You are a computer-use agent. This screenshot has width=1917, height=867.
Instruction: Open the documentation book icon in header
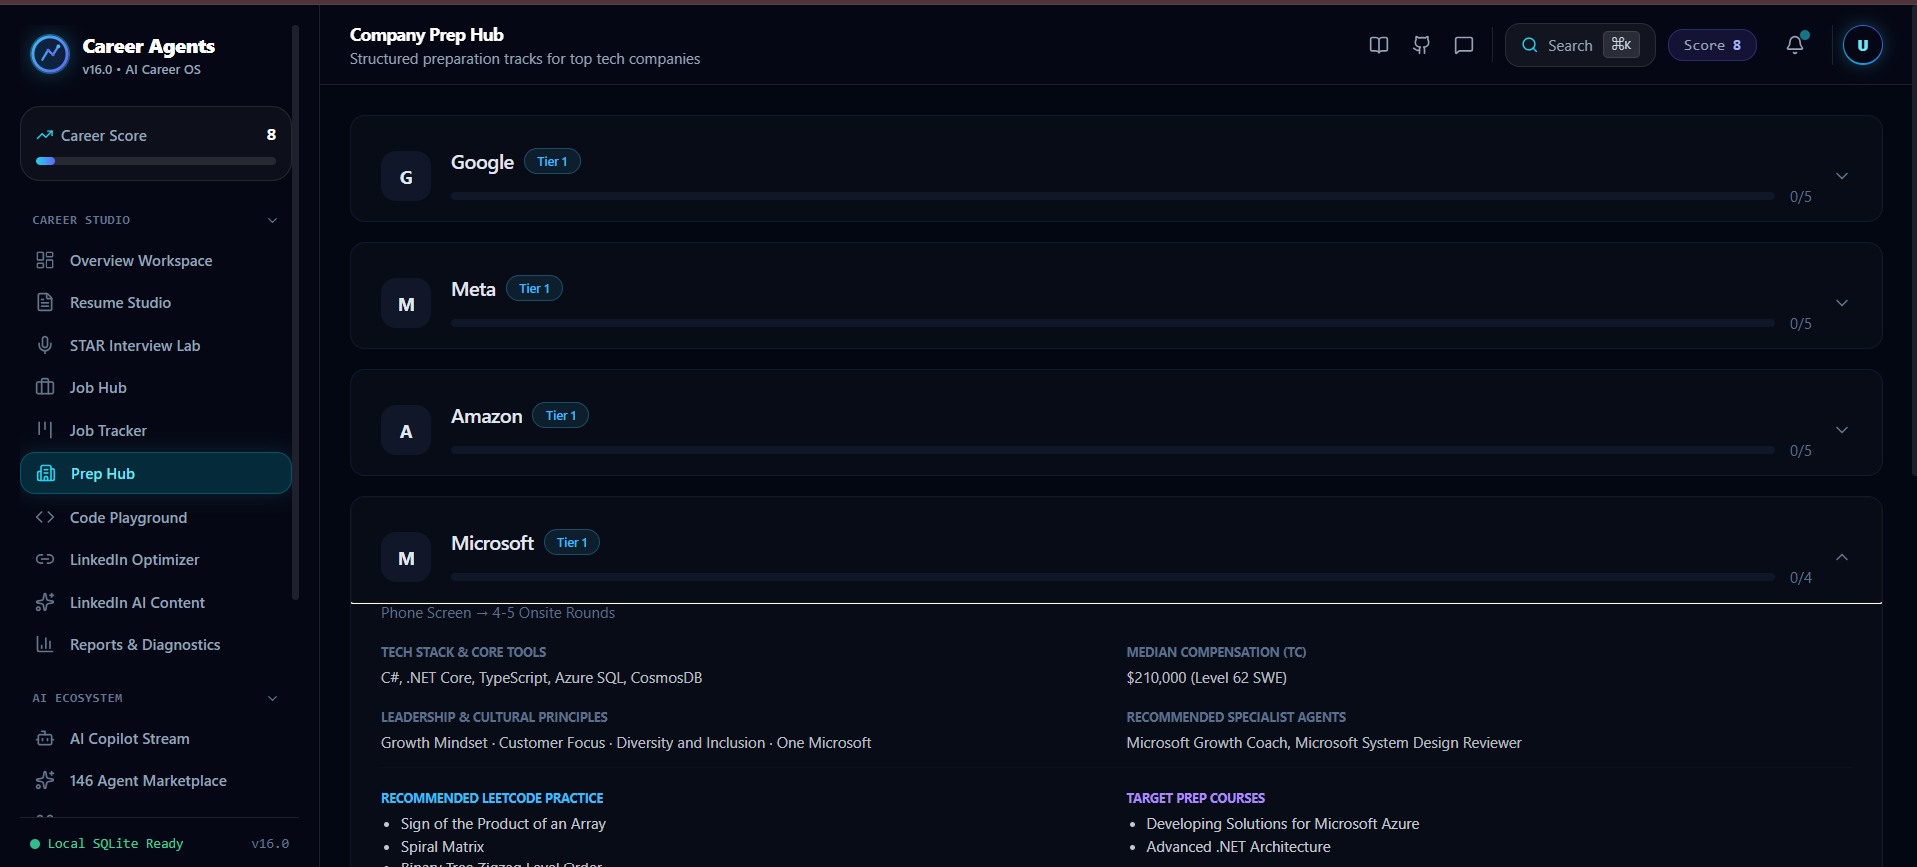(x=1379, y=45)
